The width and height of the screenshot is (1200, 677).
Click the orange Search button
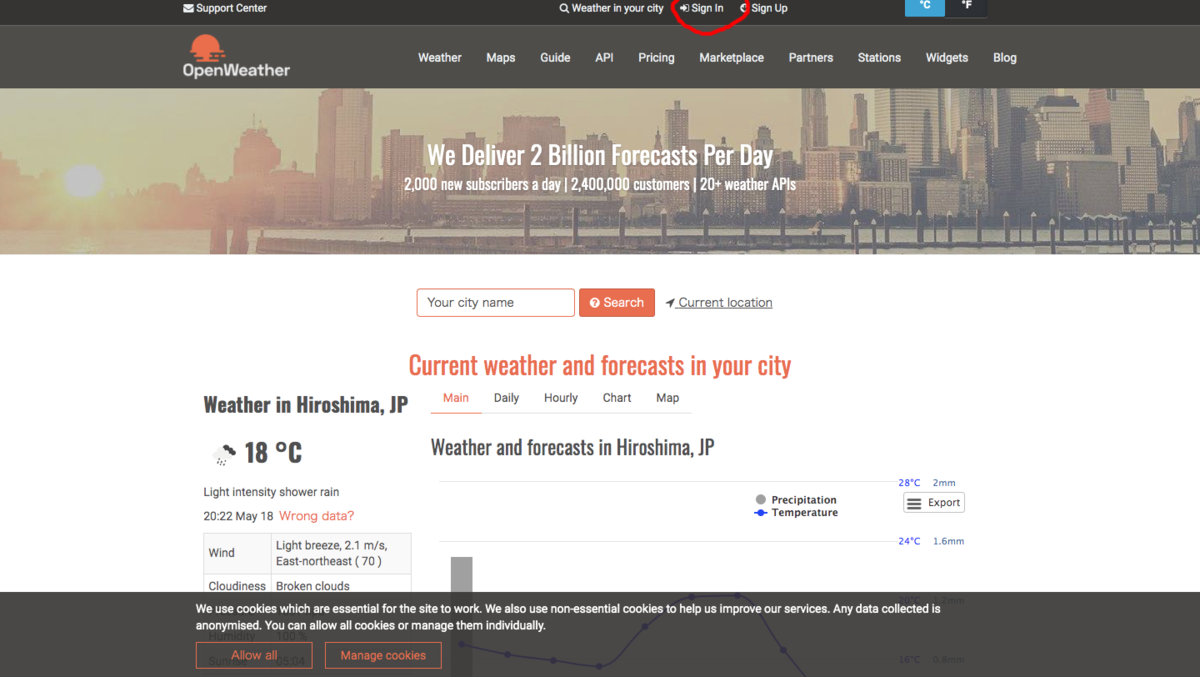click(617, 303)
